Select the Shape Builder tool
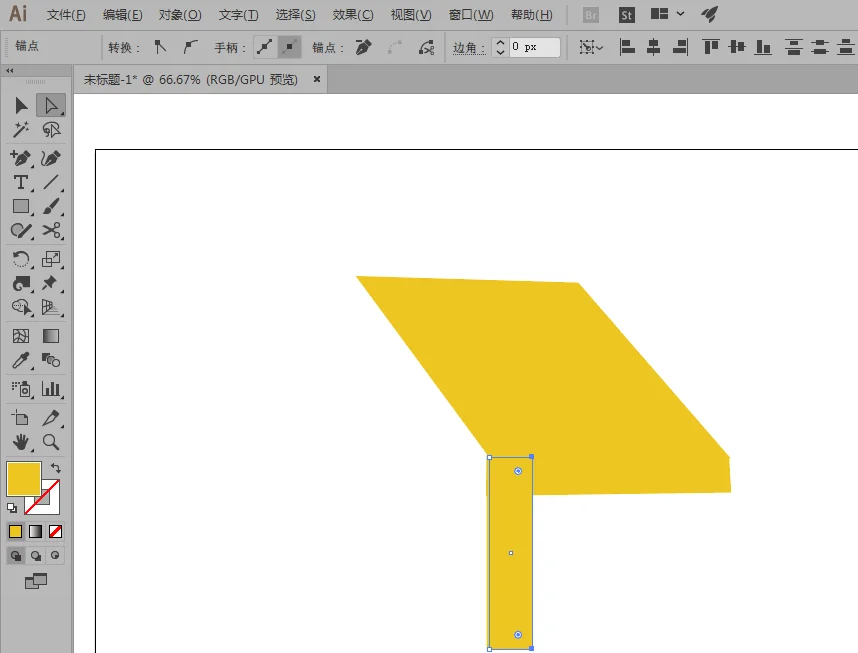 [x=21, y=307]
